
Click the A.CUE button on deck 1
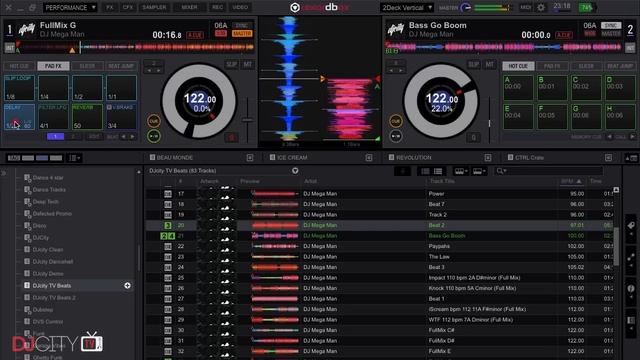[195, 35]
